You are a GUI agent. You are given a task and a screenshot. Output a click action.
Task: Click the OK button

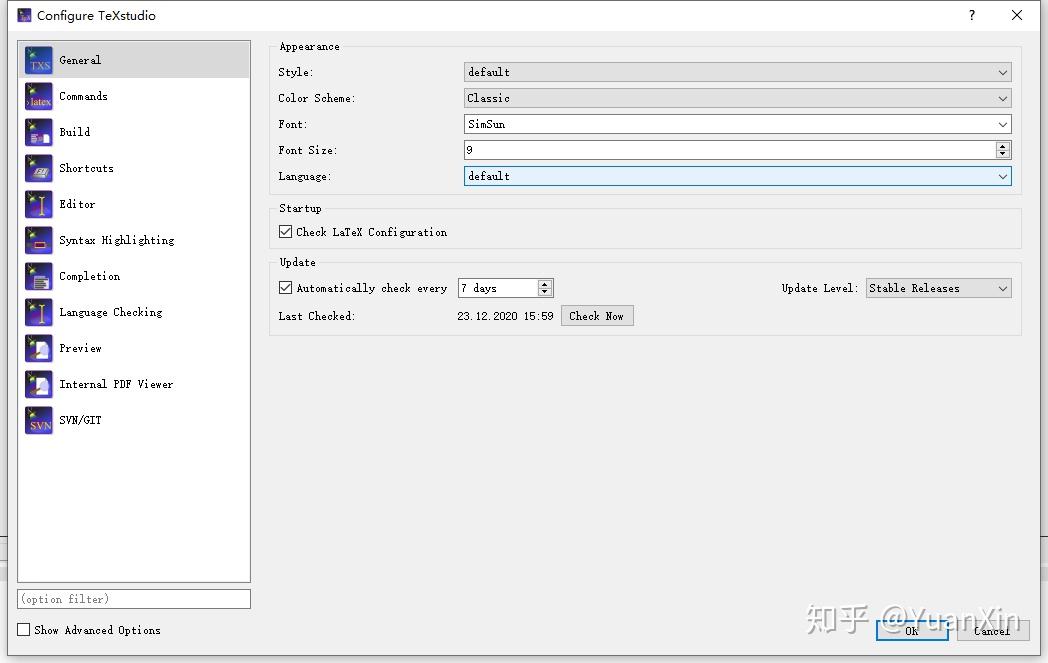(911, 631)
